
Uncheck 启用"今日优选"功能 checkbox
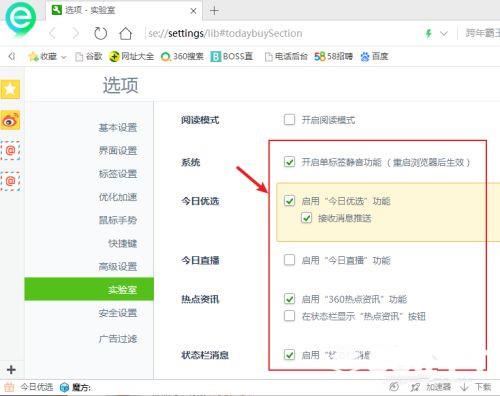[289, 201]
